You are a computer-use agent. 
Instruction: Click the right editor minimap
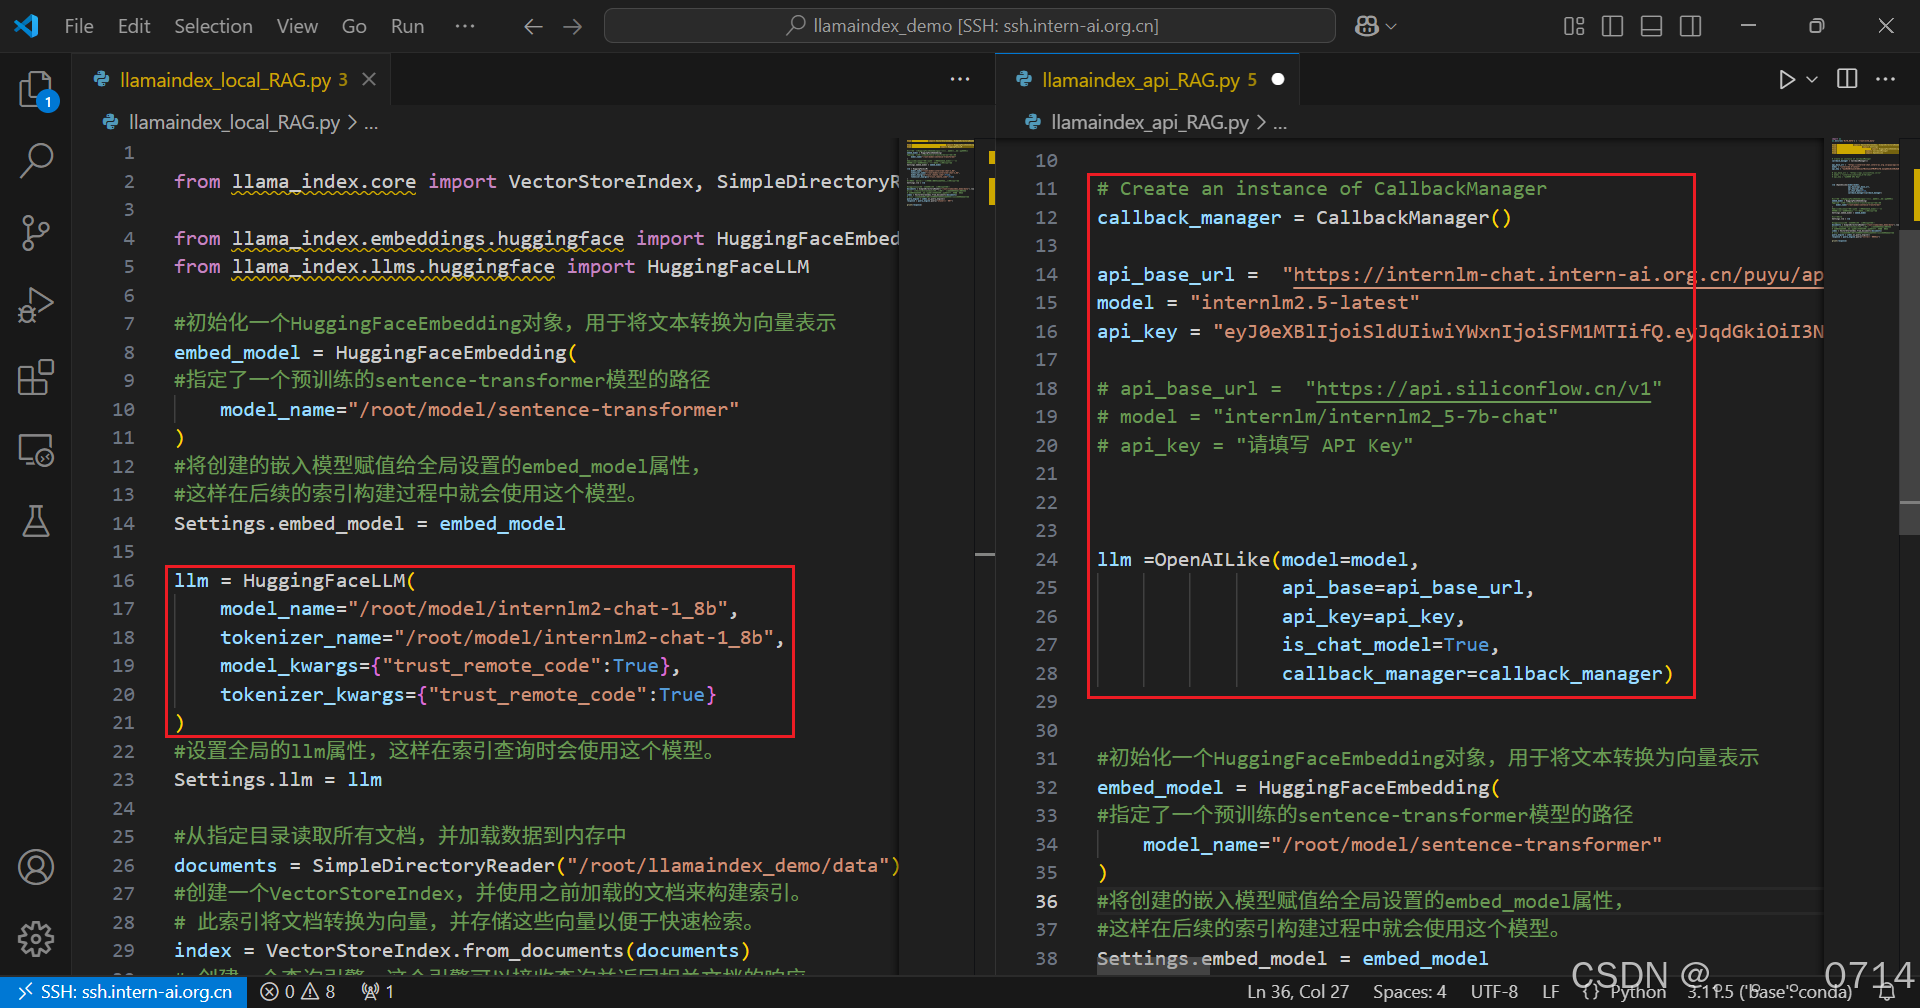pyautogui.click(x=1864, y=190)
